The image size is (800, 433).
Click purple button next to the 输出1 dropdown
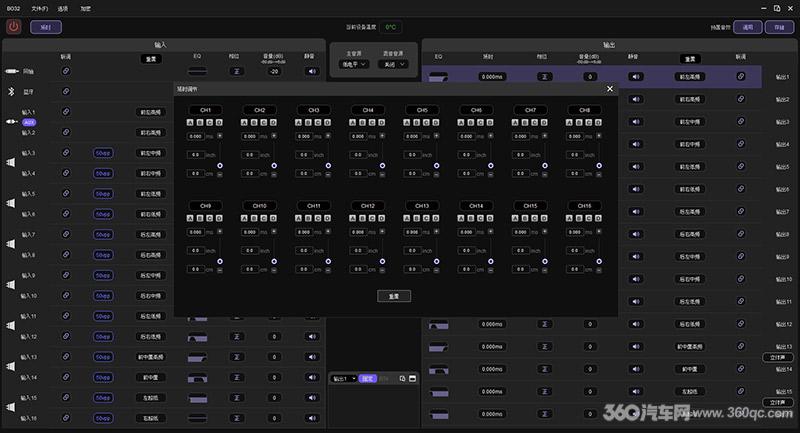(x=367, y=378)
